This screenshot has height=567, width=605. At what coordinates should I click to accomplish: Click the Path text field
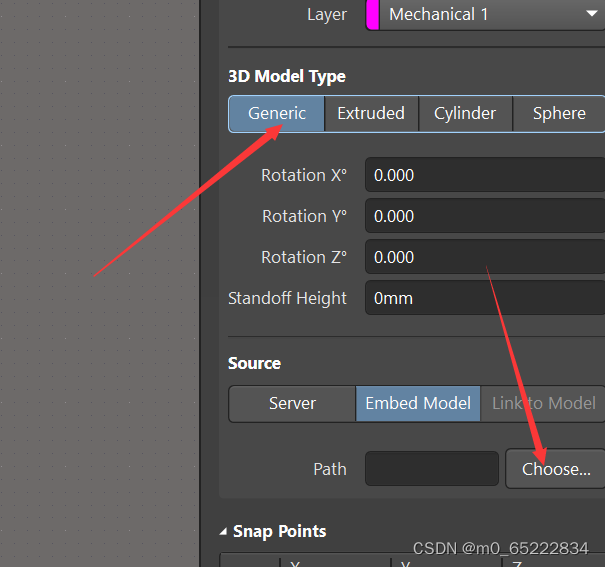(x=432, y=469)
